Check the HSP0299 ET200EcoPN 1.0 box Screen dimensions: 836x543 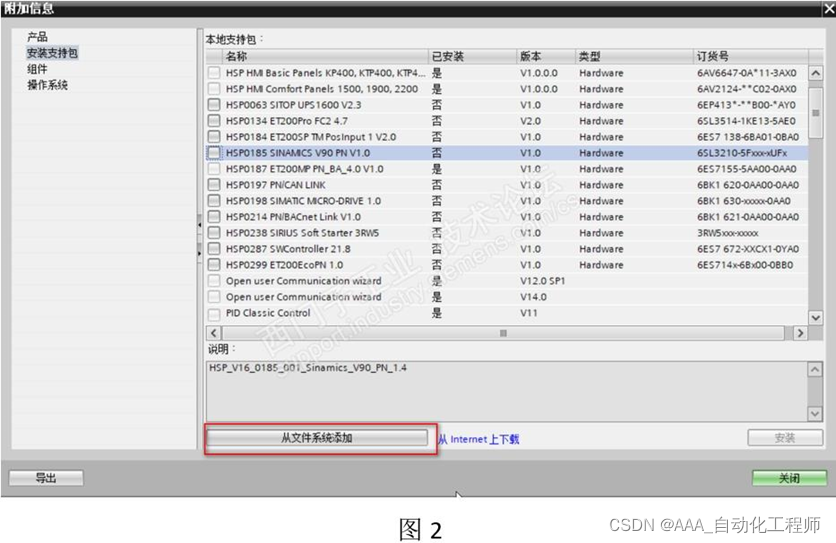[x=214, y=265]
